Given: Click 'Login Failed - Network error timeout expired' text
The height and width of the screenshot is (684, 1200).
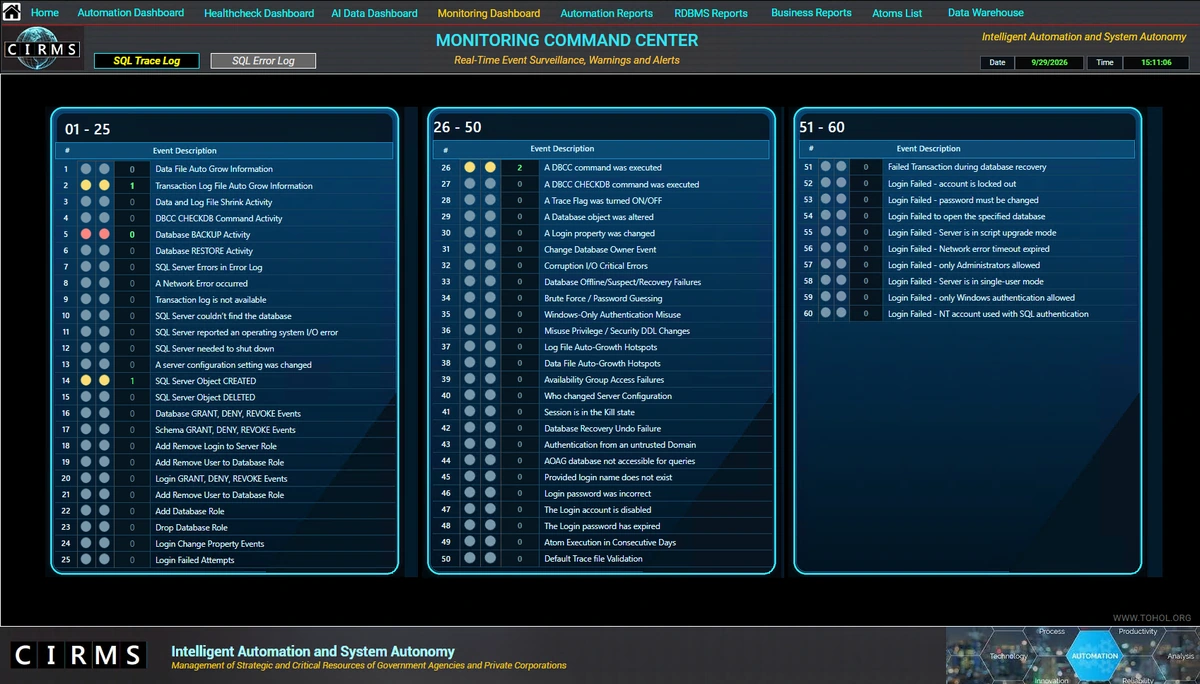Looking at the screenshot, I should point(969,249).
